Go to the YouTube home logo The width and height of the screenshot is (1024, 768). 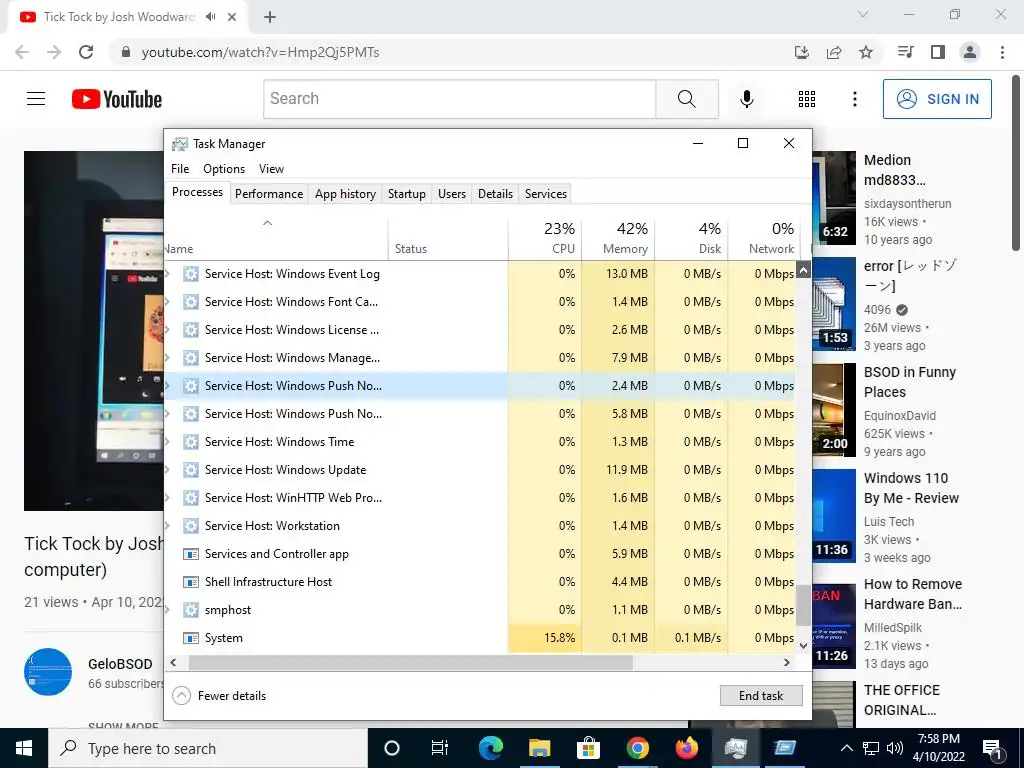(x=117, y=99)
